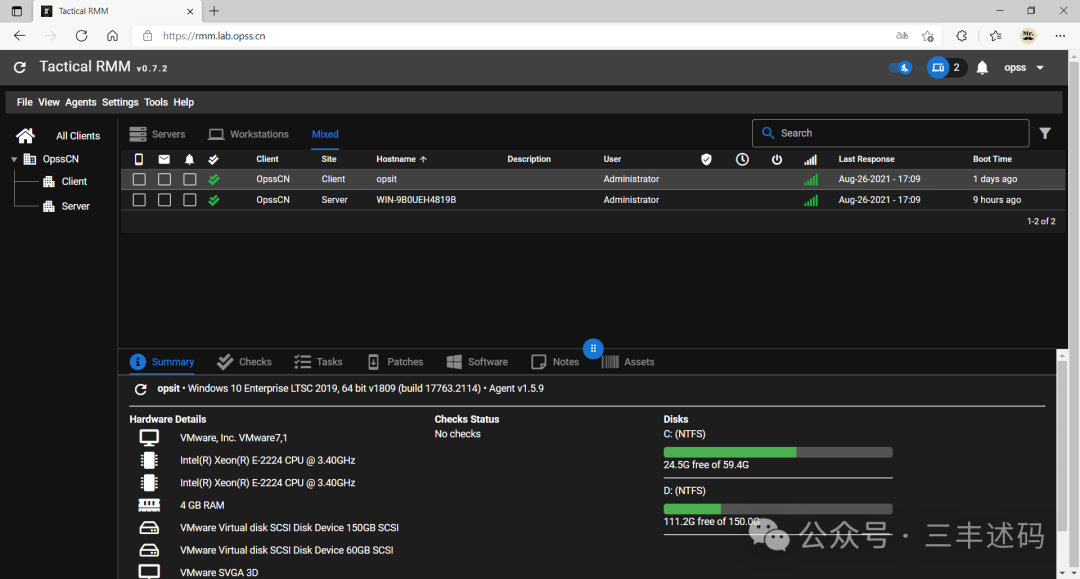Open the Agents menu

[x=81, y=102]
